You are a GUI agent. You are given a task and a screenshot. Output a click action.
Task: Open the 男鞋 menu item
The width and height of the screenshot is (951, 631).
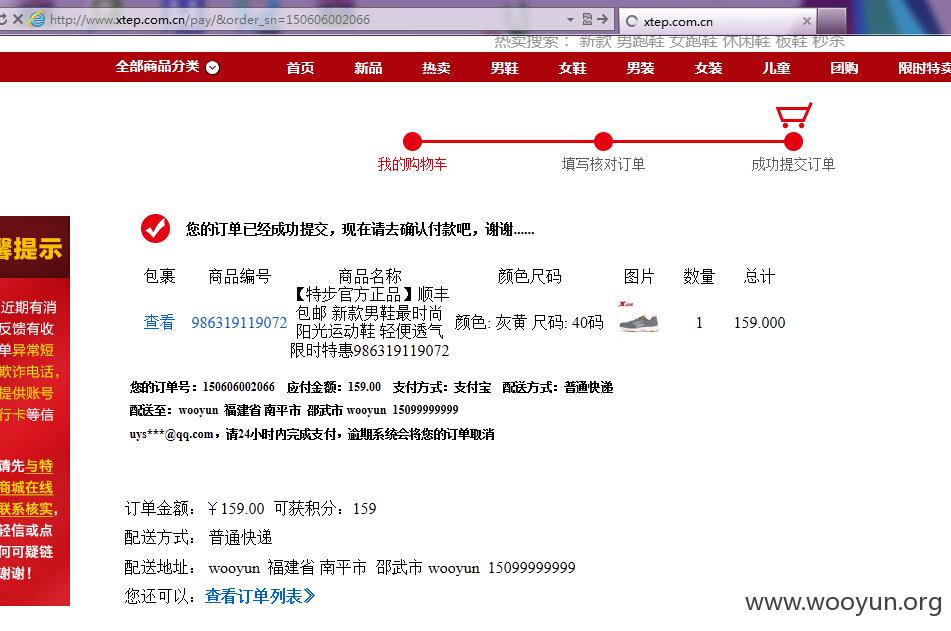click(504, 67)
